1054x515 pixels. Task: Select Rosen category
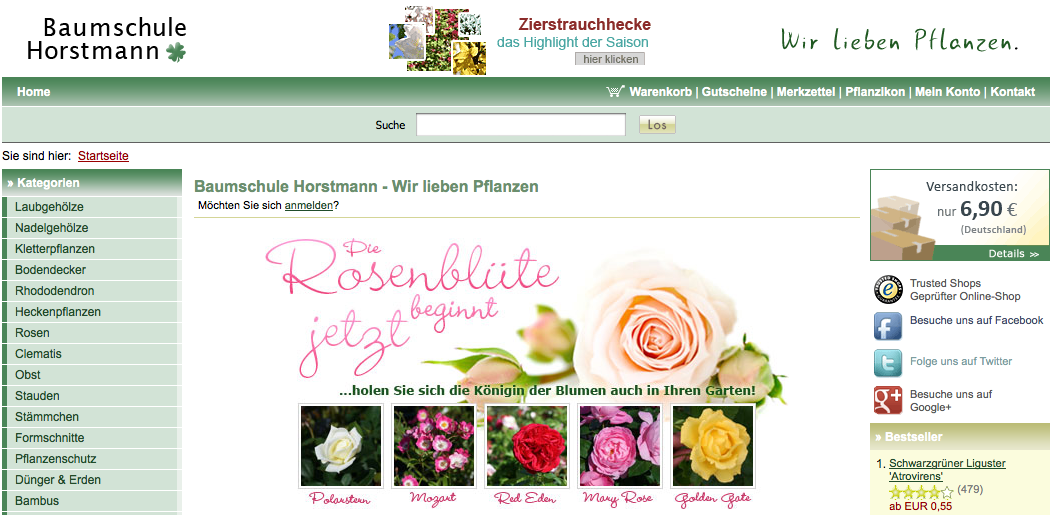pos(91,333)
